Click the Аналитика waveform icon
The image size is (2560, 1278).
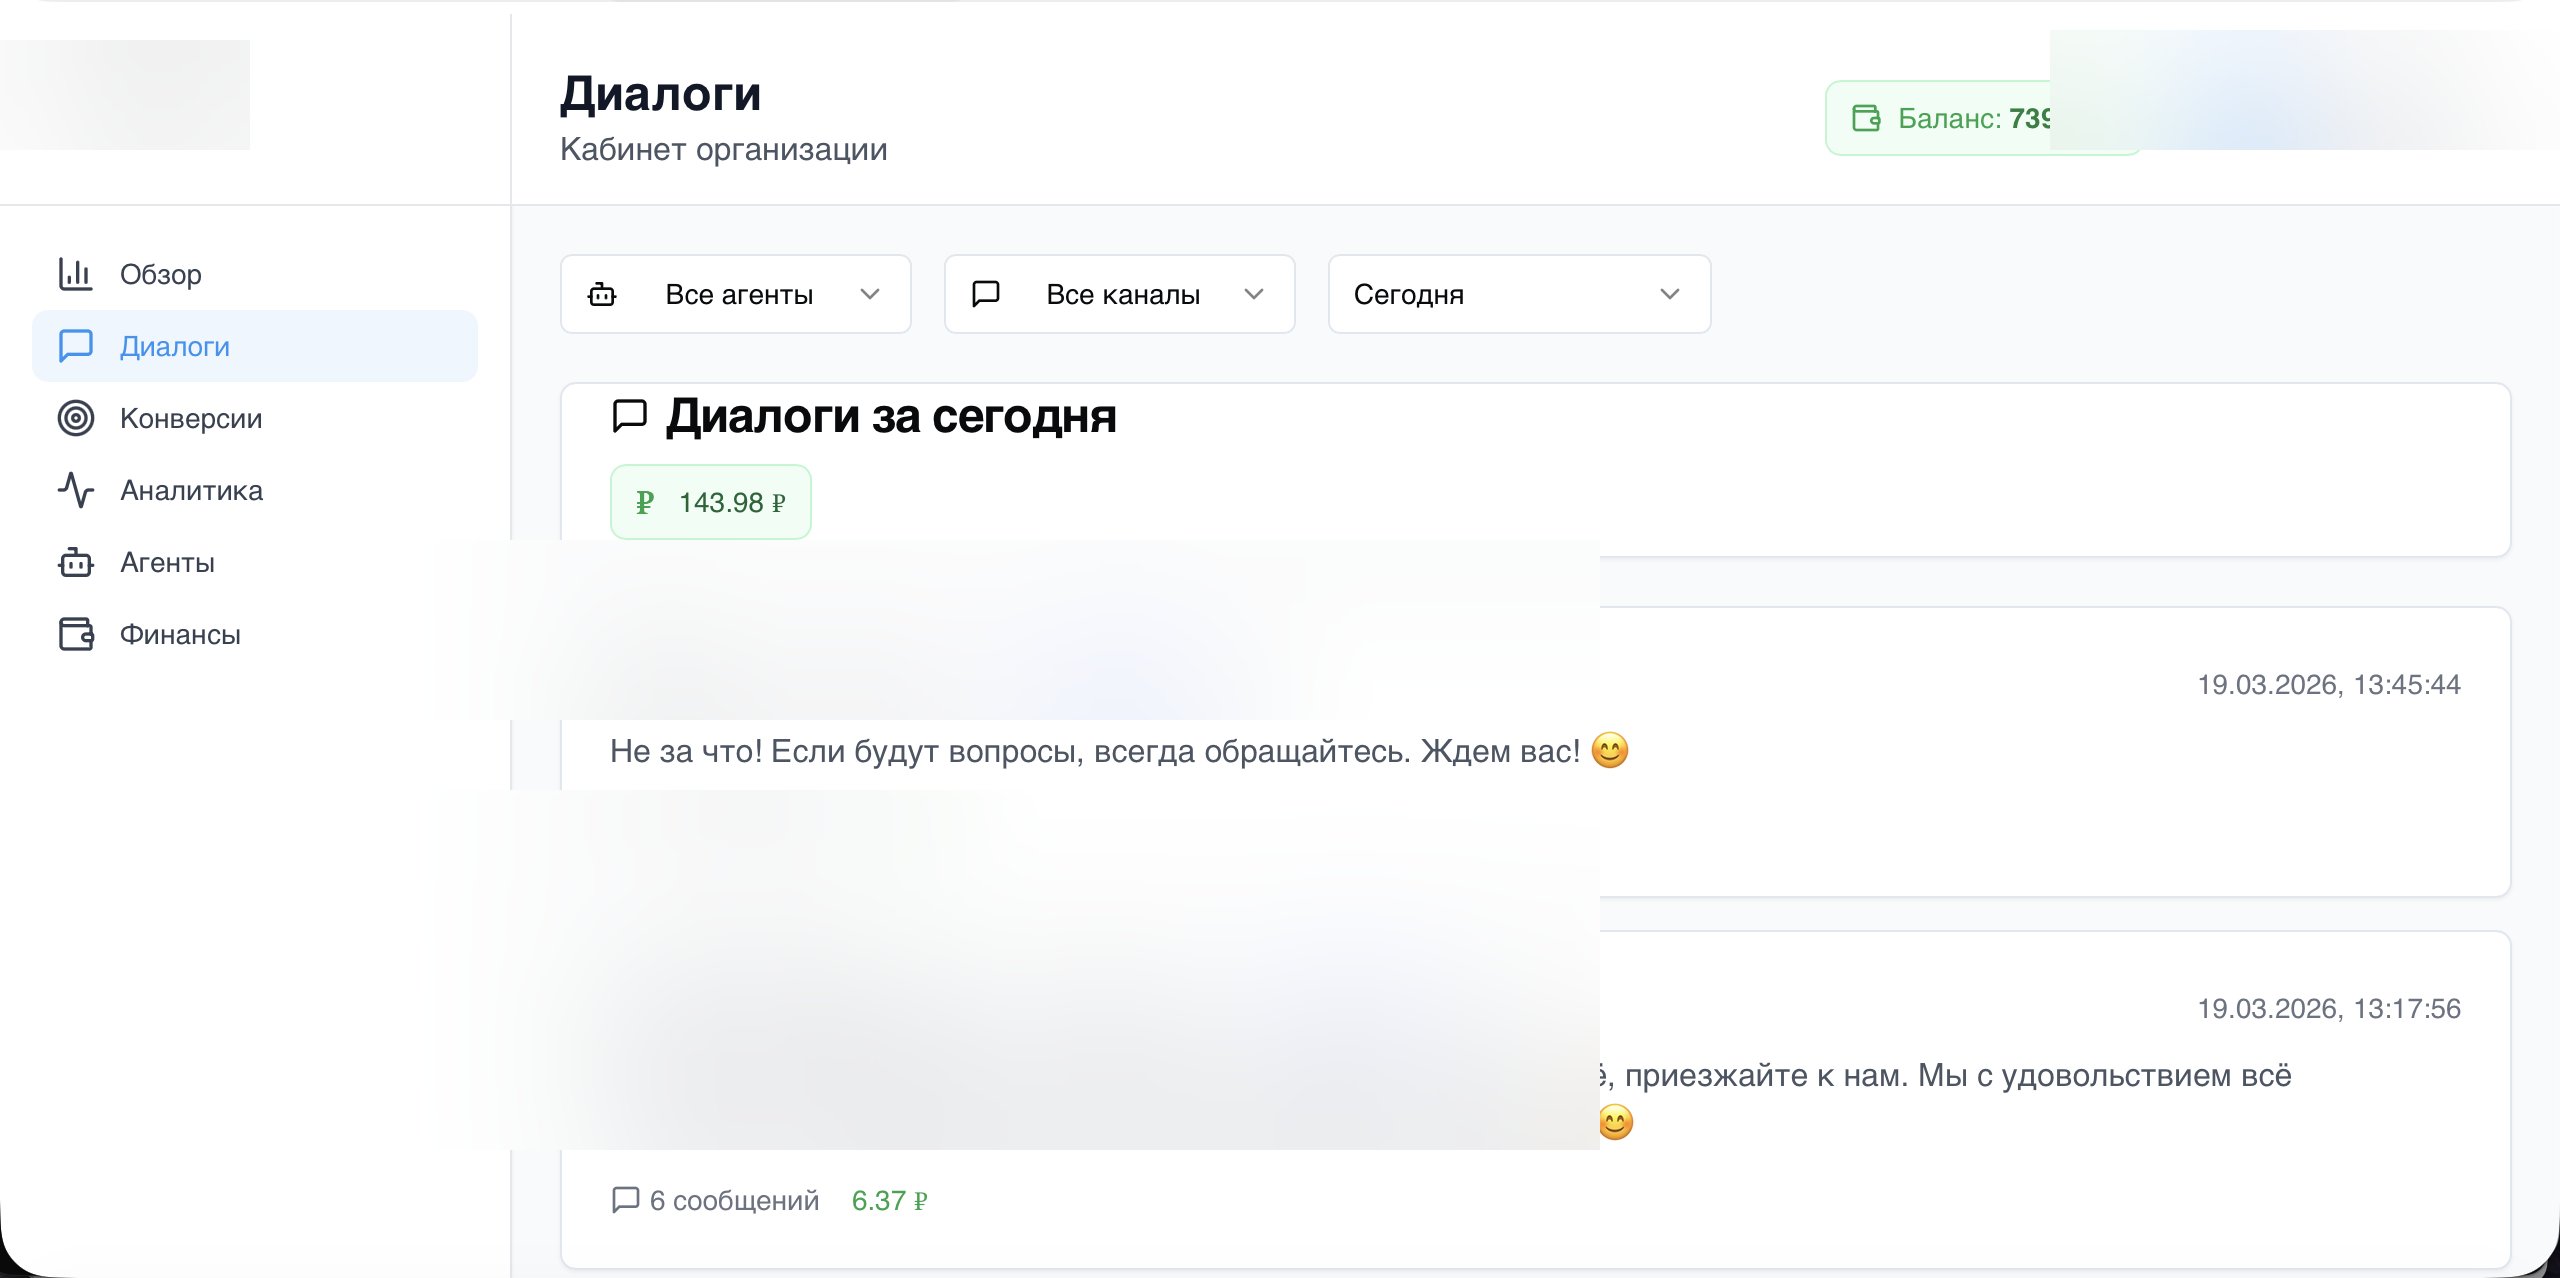(x=77, y=490)
